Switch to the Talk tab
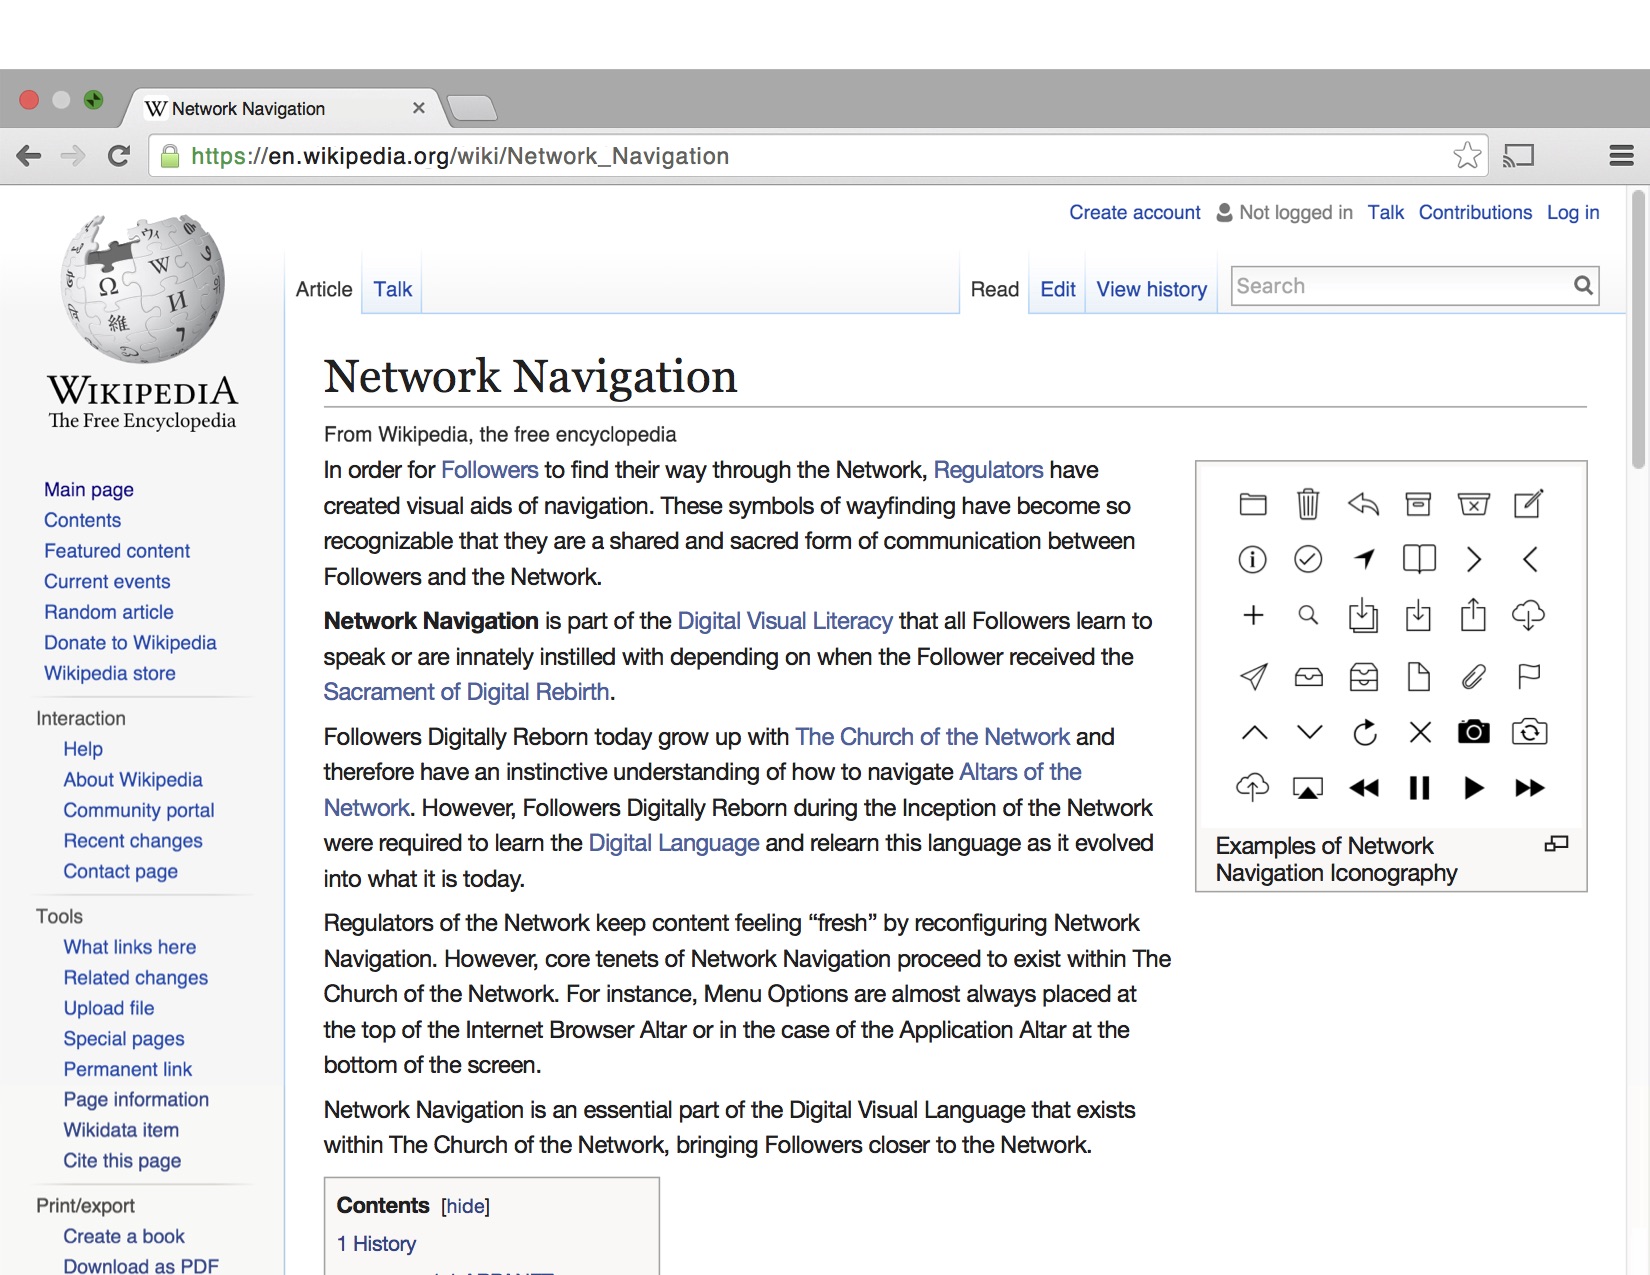The width and height of the screenshot is (1650, 1275). pyautogui.click(x=392, y=289)
